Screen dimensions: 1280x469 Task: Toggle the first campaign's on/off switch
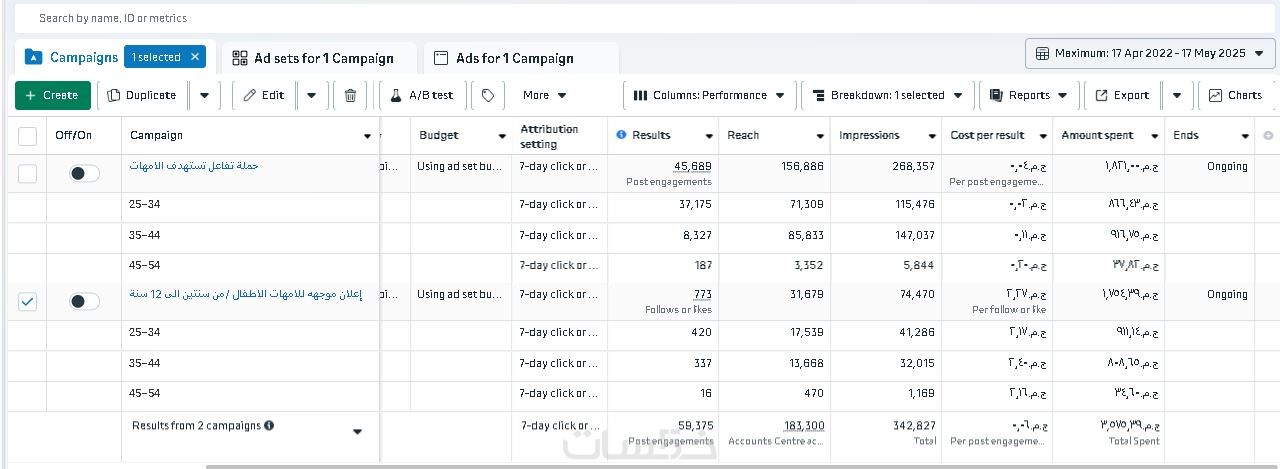click(84, 173)
